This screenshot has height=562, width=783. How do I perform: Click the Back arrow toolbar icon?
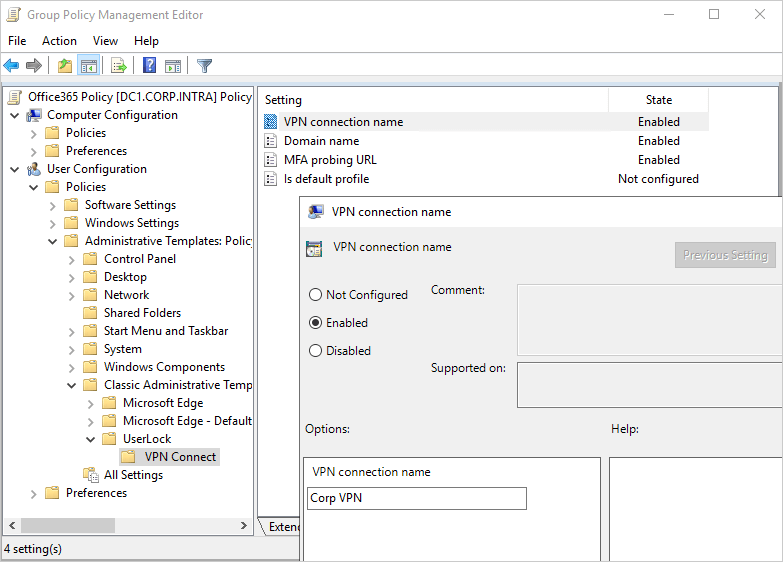(x=12, y=66)
